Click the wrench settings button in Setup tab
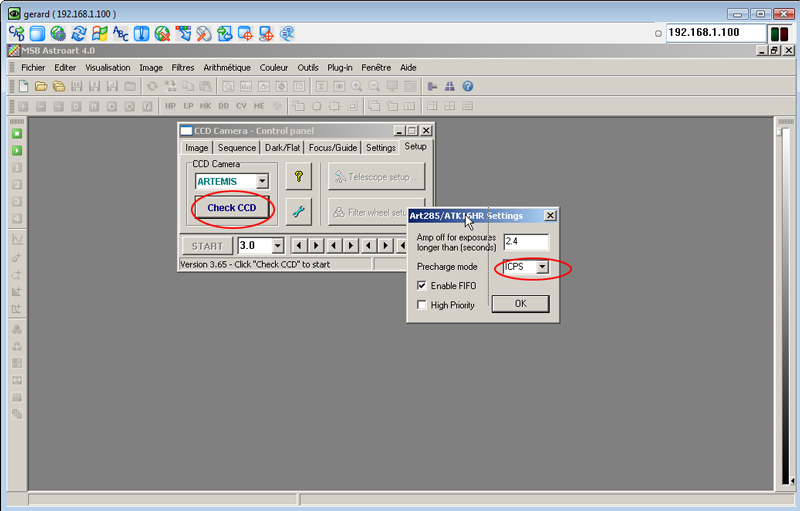 tap(298, 211)
